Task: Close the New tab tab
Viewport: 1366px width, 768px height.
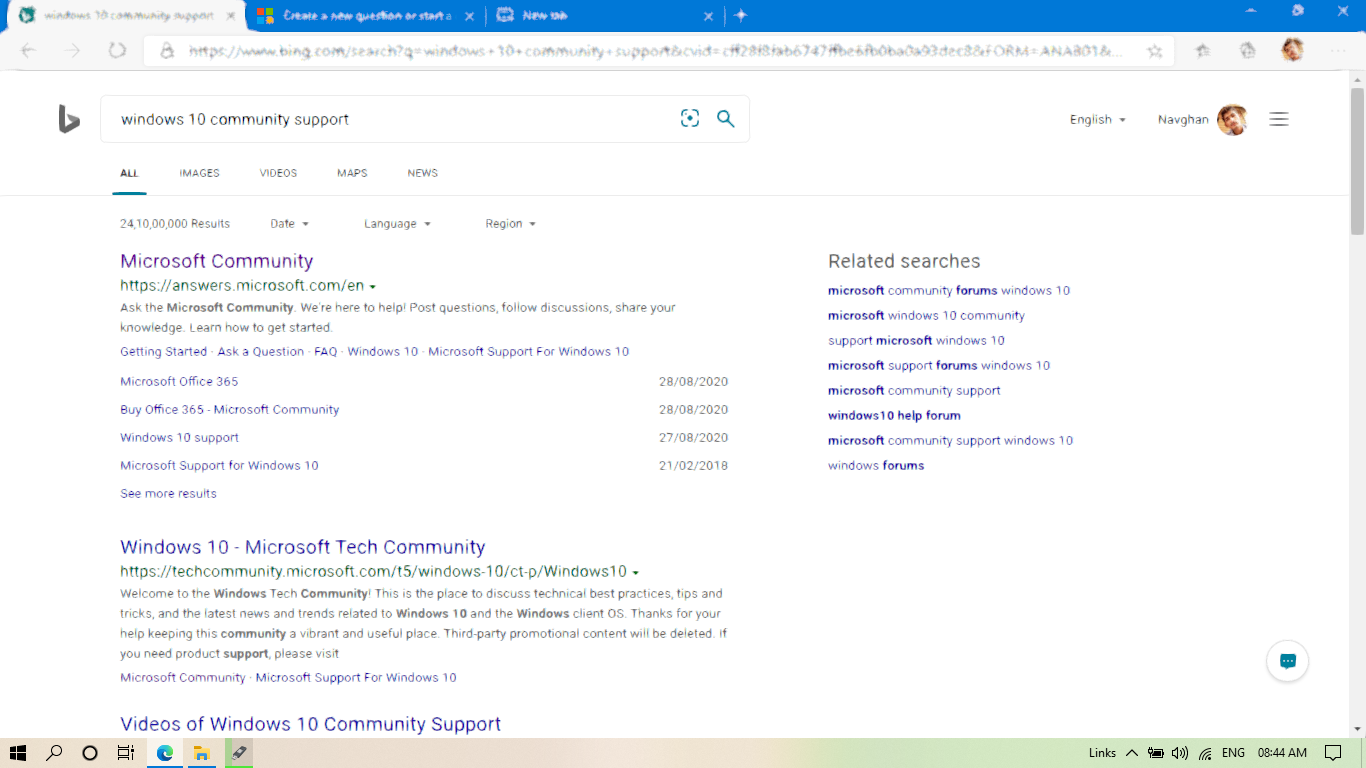Action: (709, 16)
